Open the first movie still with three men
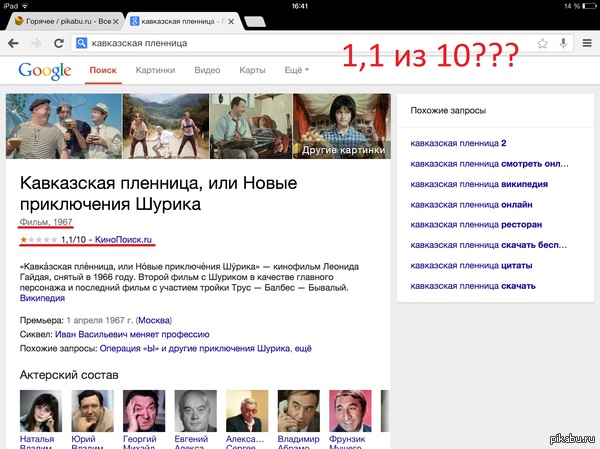 click(64, 126)
